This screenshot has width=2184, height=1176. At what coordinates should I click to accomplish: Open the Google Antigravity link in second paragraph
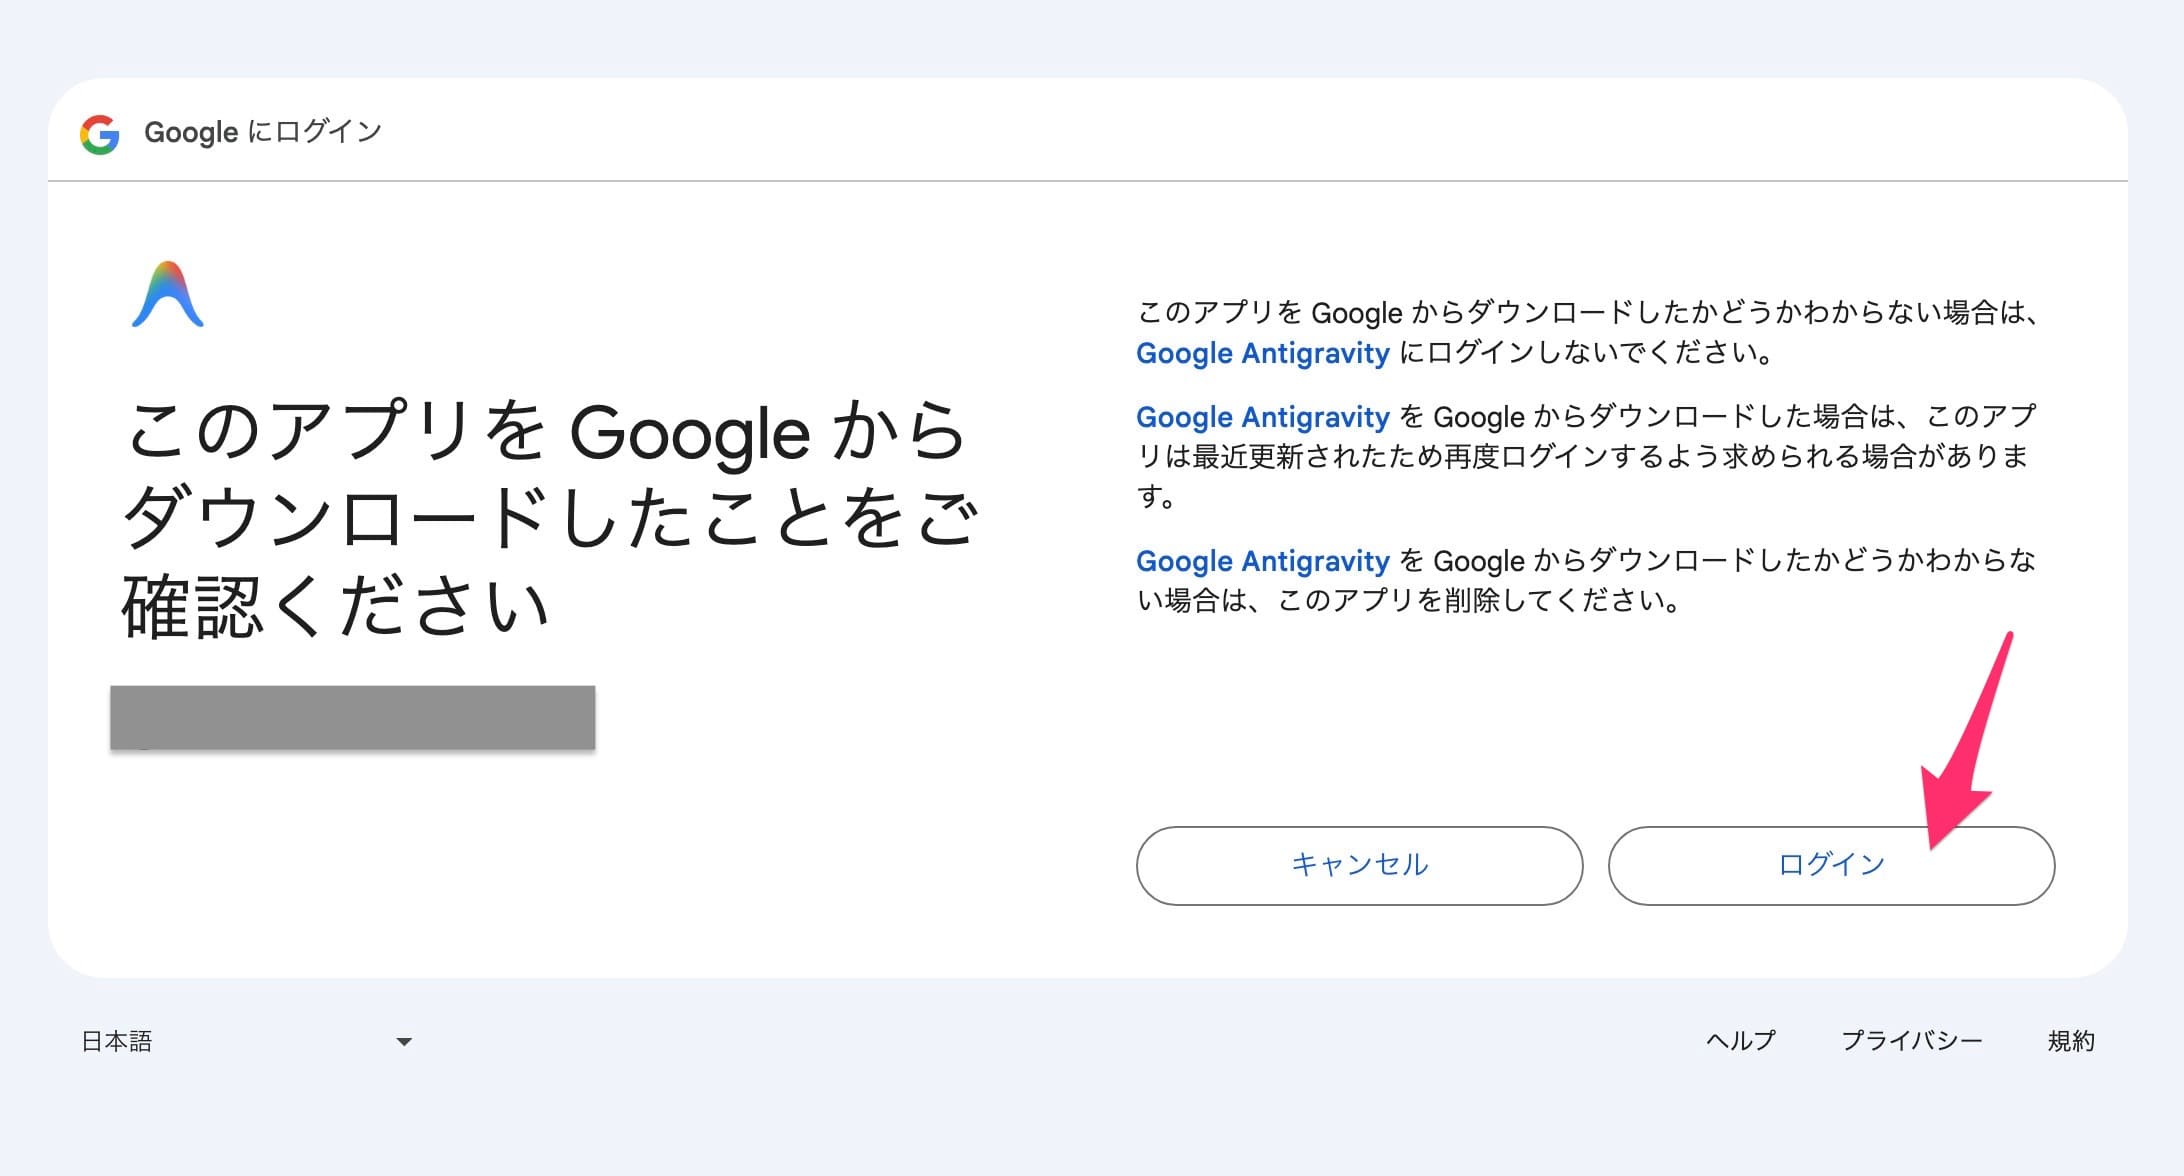[x=1263, y=417]
